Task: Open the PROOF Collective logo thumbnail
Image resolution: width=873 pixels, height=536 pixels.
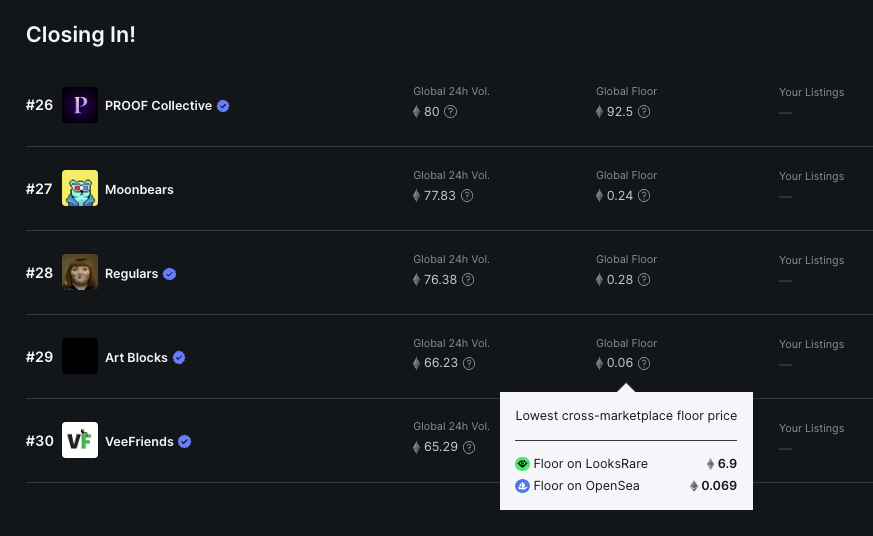Action: (x=80, y=105)
